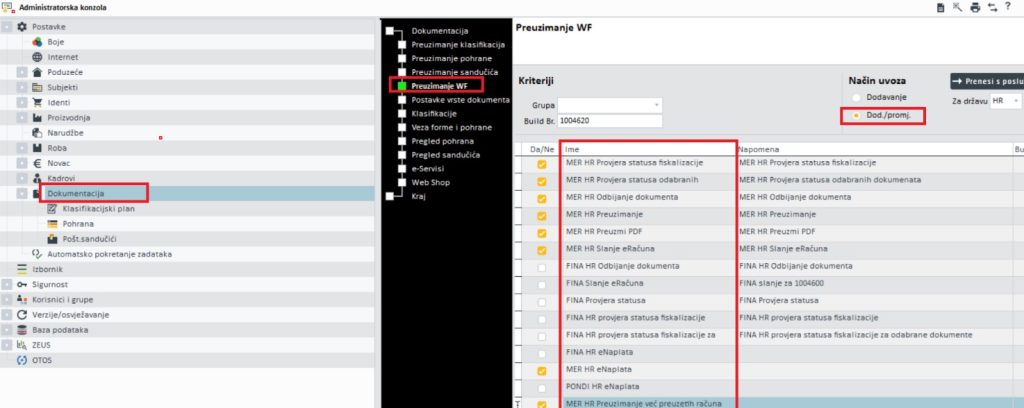
Task: Open Klasifikacijski plan tree item
Action: pos(98,208)
